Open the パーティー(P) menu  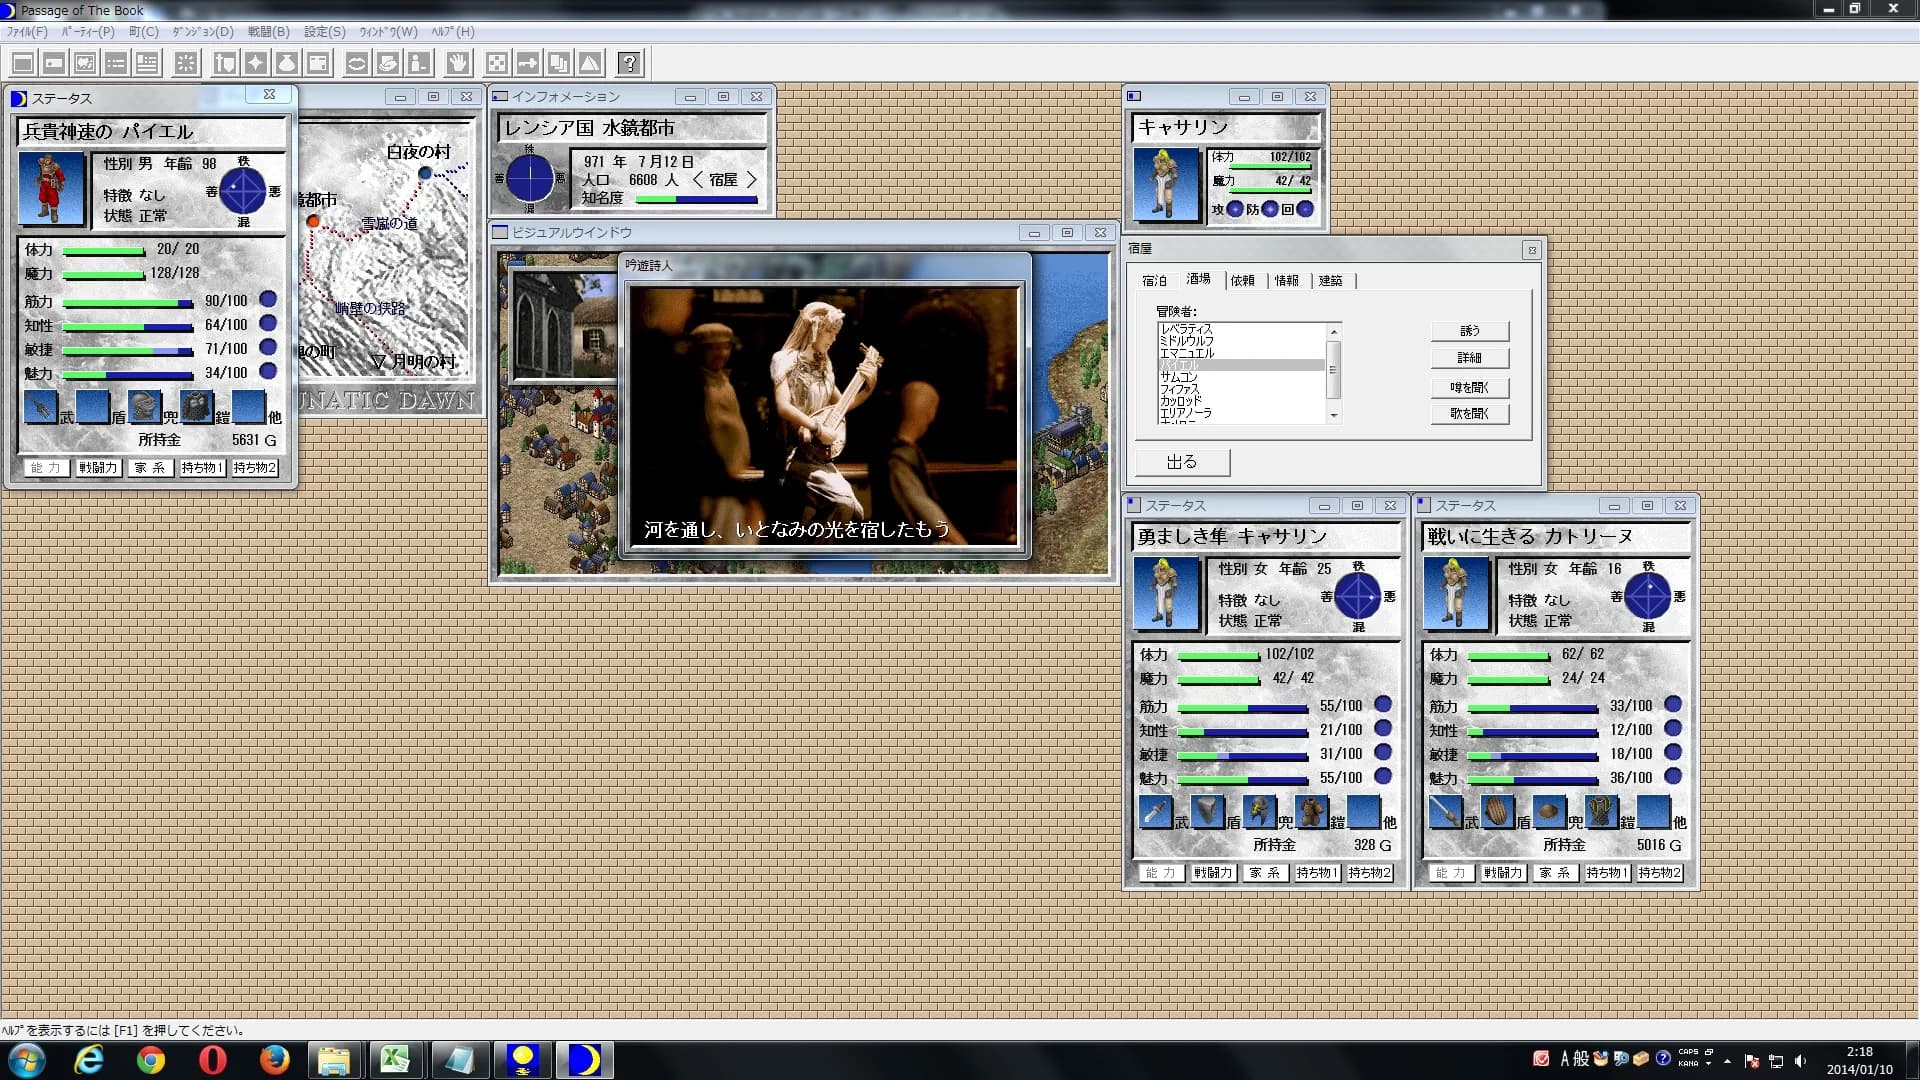point(88,32)
